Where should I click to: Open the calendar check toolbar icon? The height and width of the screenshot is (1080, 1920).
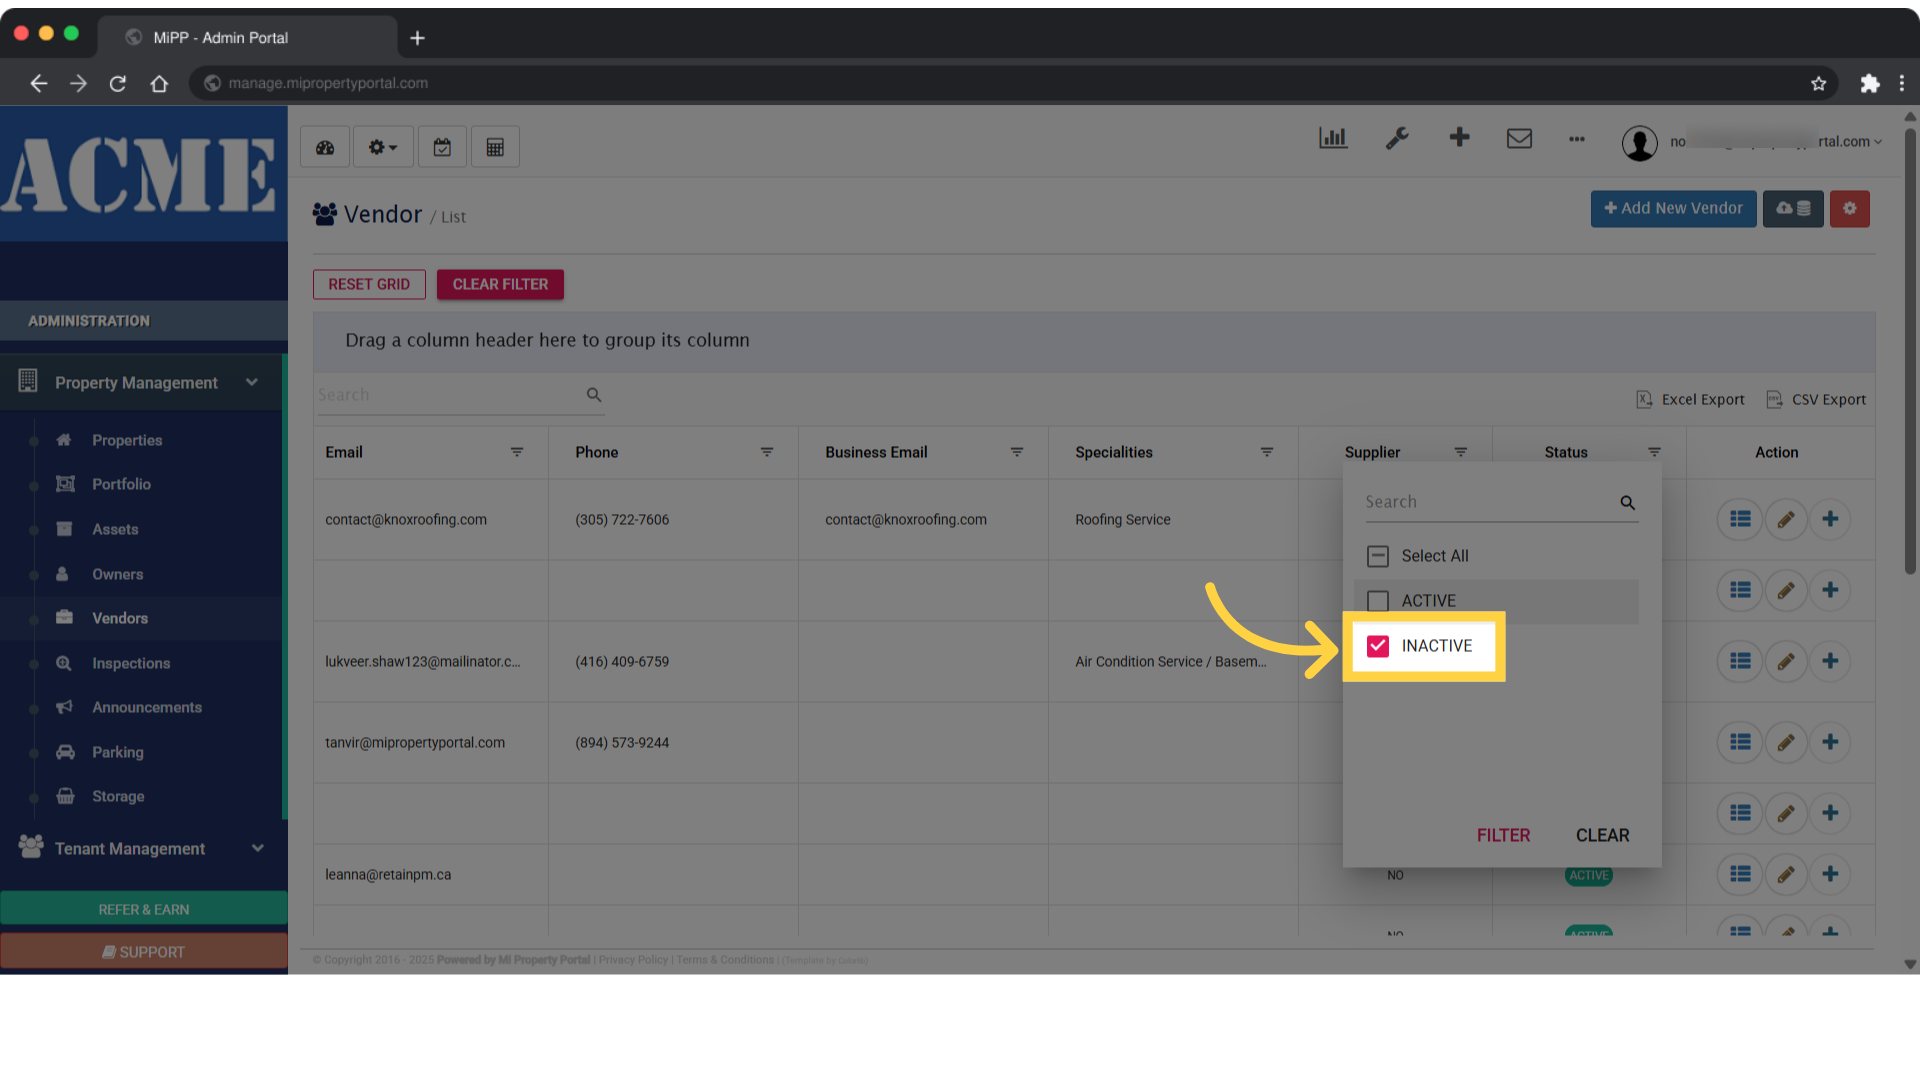pos(442,147)
